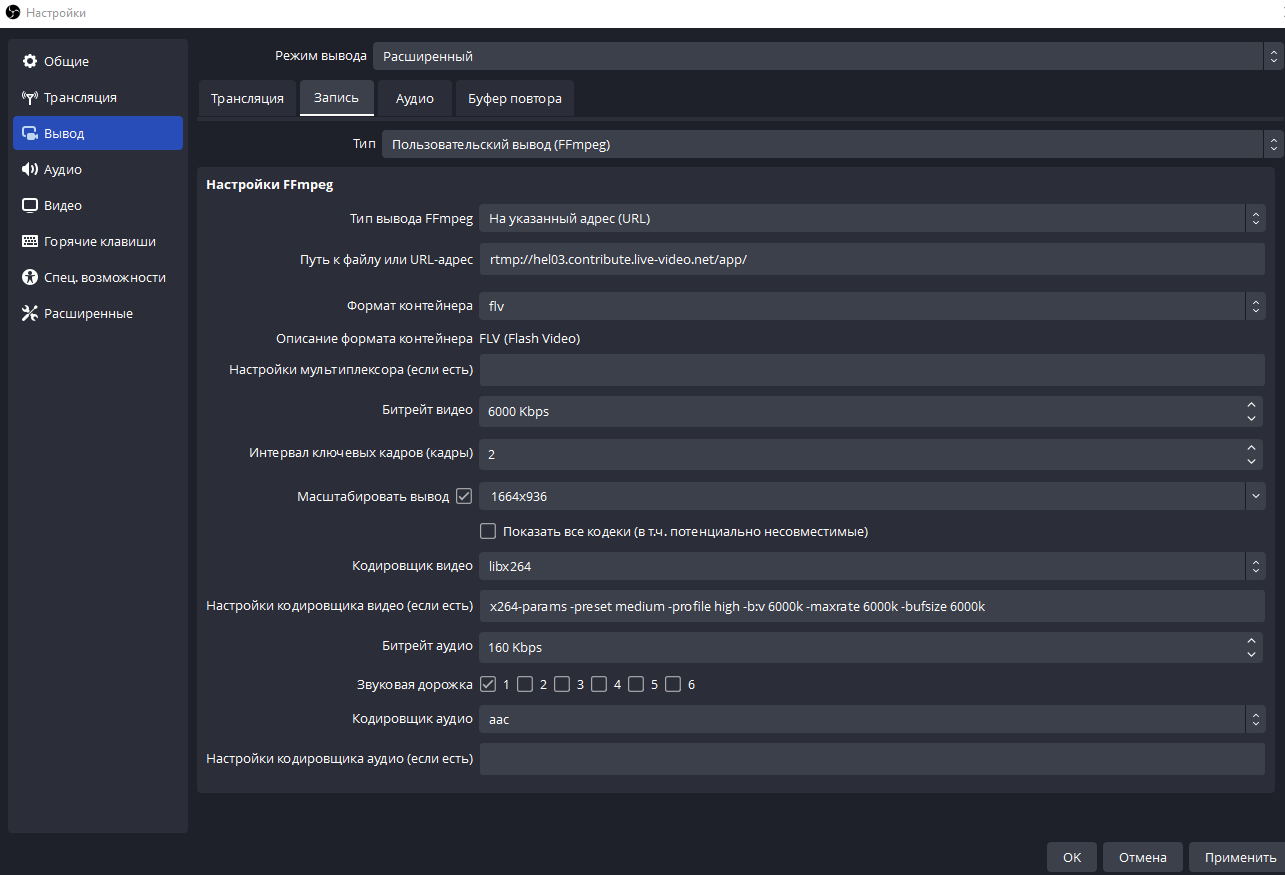Open the keyboard icon Горячие клавиши section
The height and width of the screenshot is (875, 1285).
tap(30, 242)
